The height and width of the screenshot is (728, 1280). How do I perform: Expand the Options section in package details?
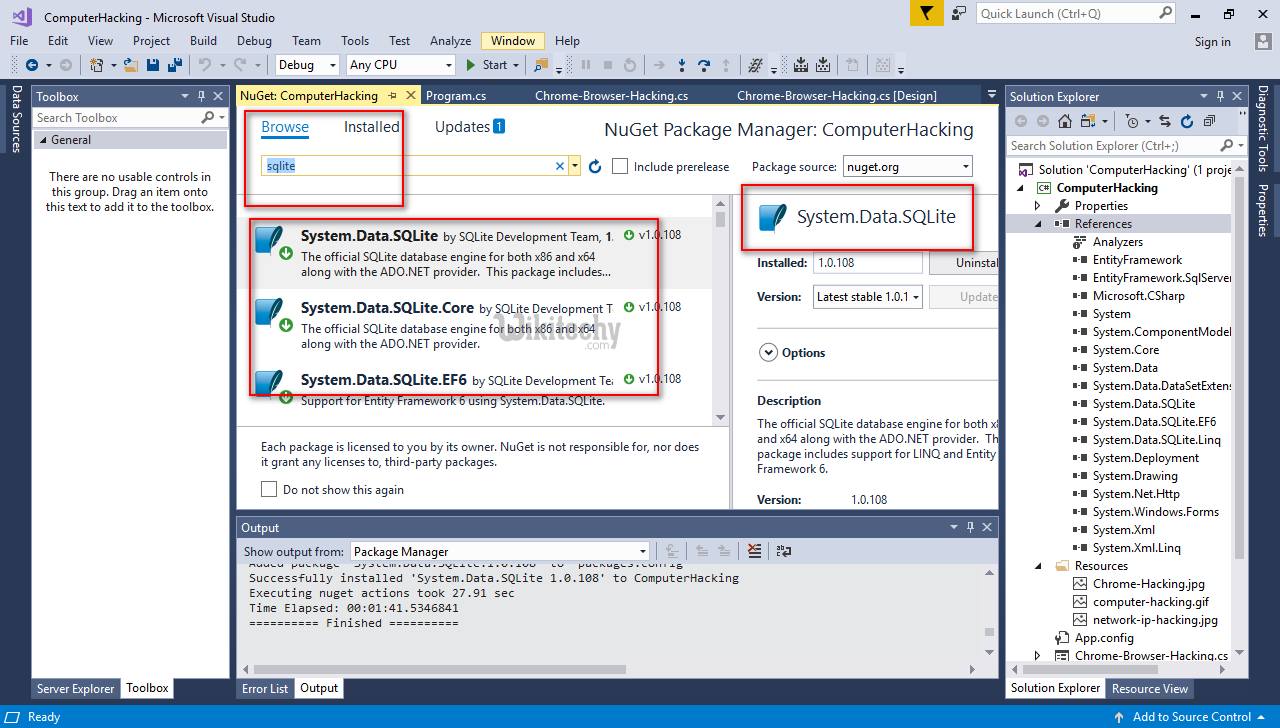768,352
